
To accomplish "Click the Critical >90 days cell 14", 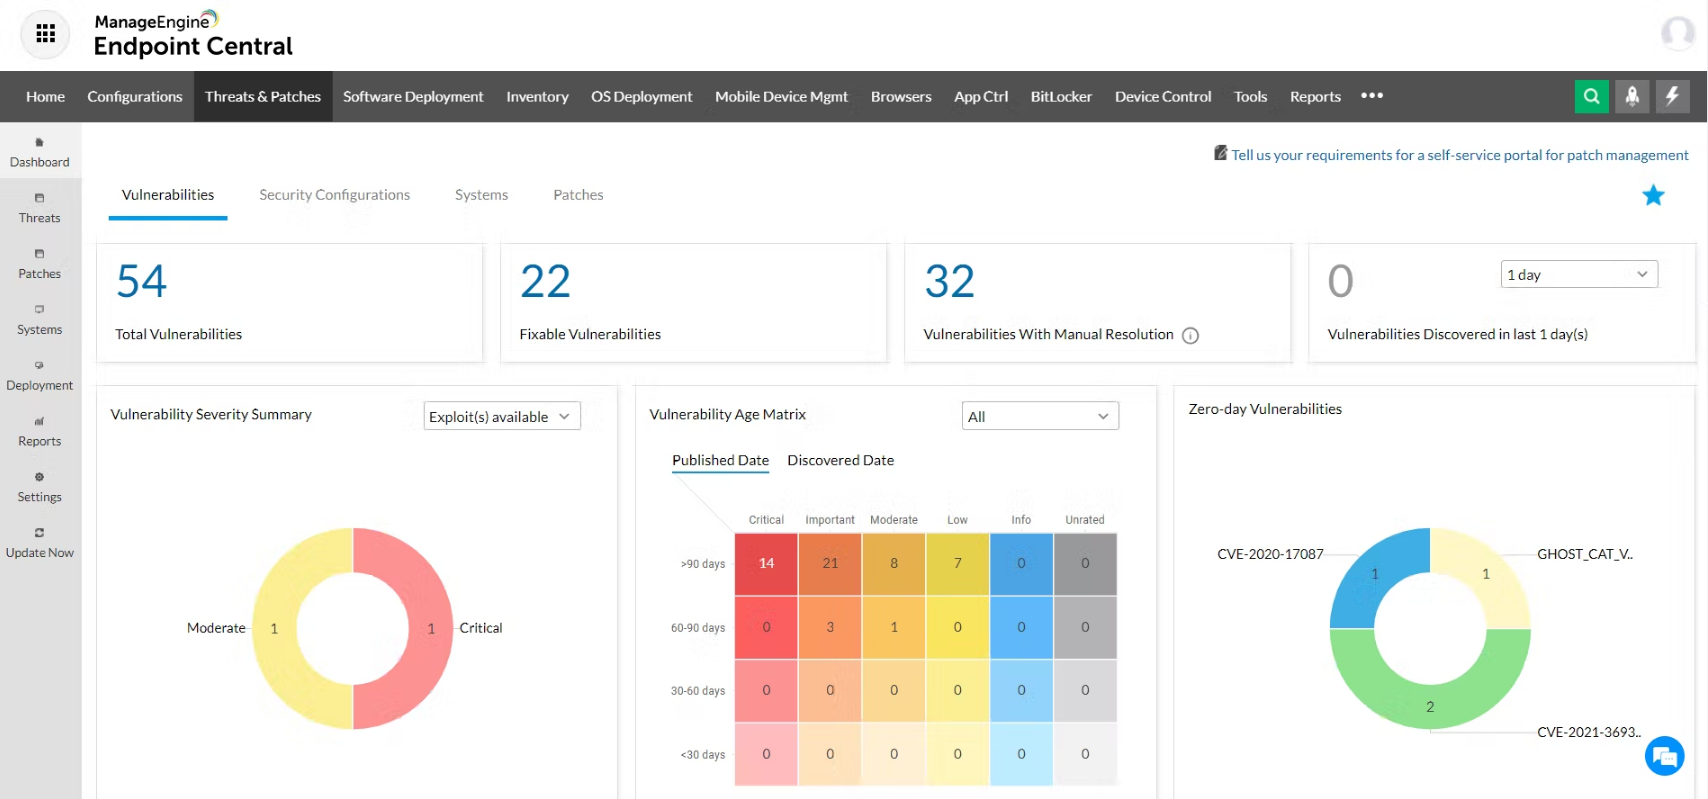I will pos(766,564).
